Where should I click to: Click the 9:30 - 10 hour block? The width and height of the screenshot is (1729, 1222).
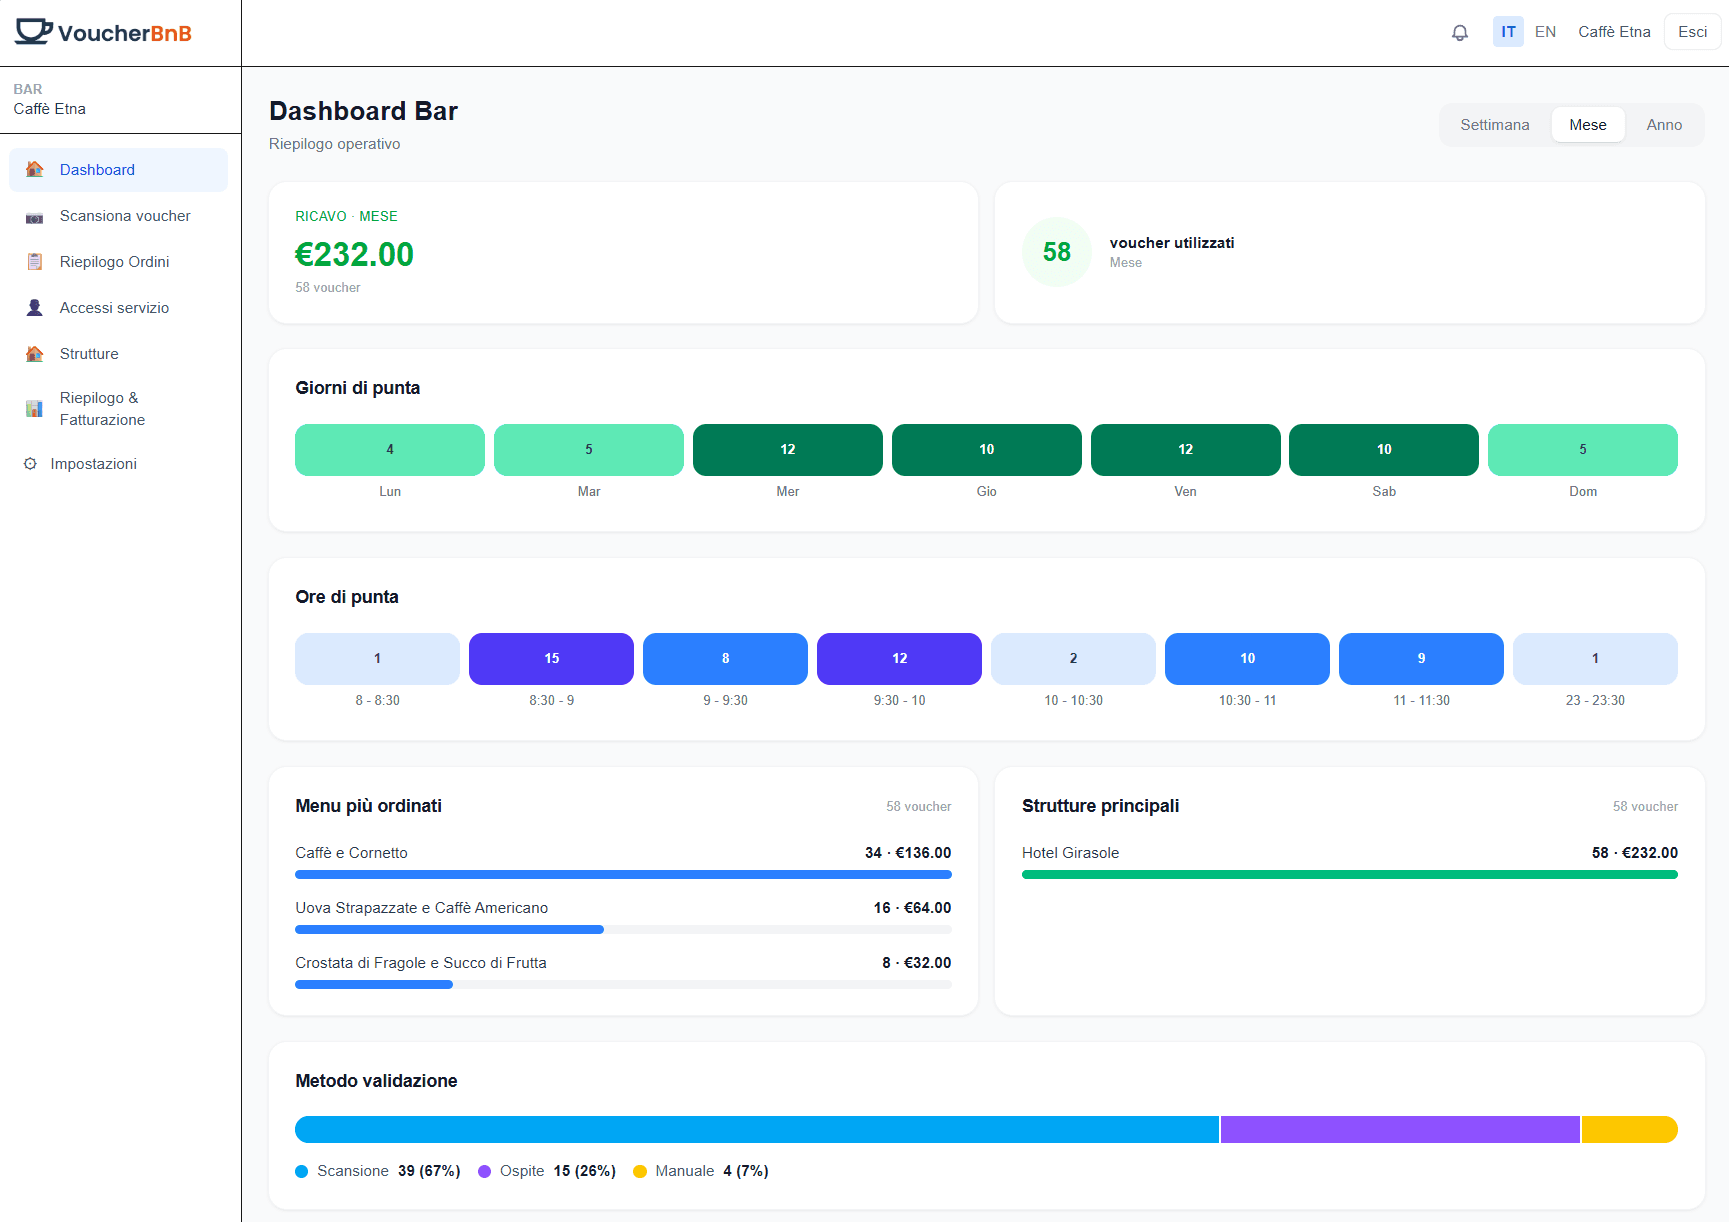[x=899, y=659]
